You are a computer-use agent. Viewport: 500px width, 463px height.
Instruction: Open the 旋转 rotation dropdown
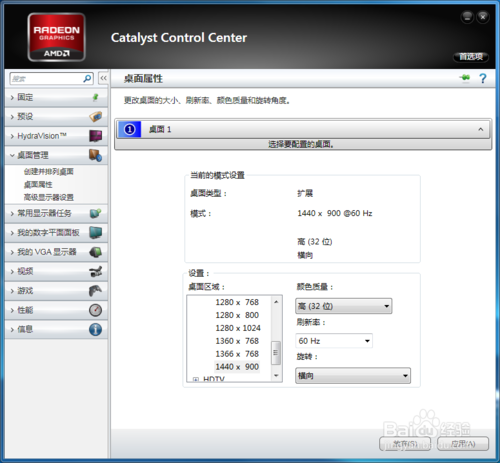tap(353, 376)
